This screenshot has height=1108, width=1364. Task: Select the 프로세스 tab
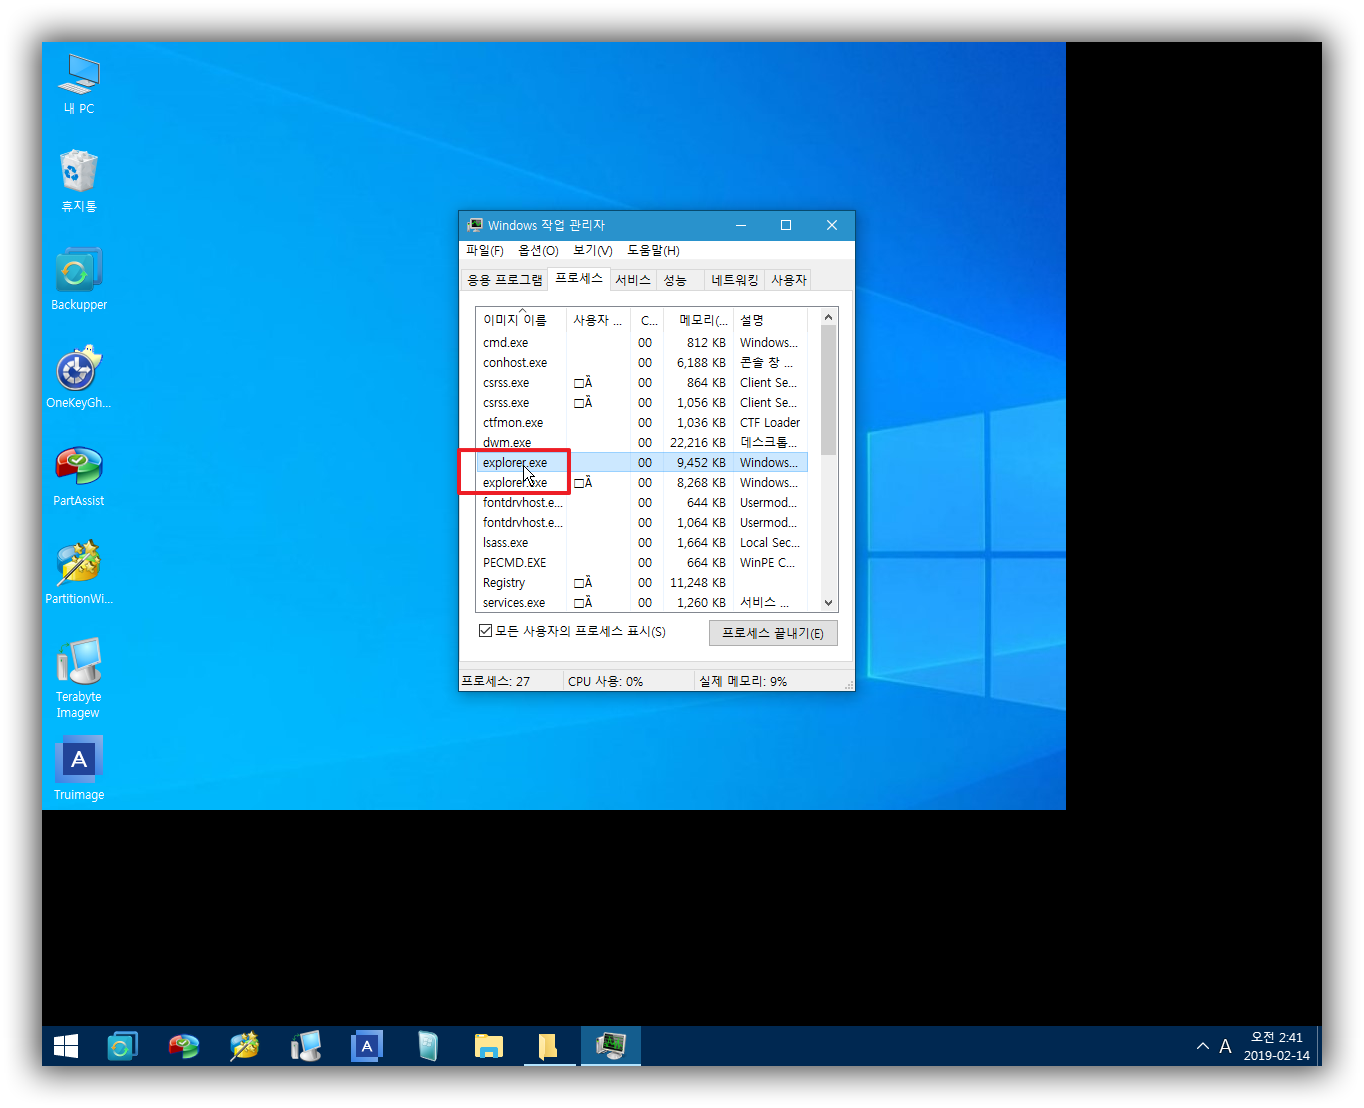tap(579, 278)
